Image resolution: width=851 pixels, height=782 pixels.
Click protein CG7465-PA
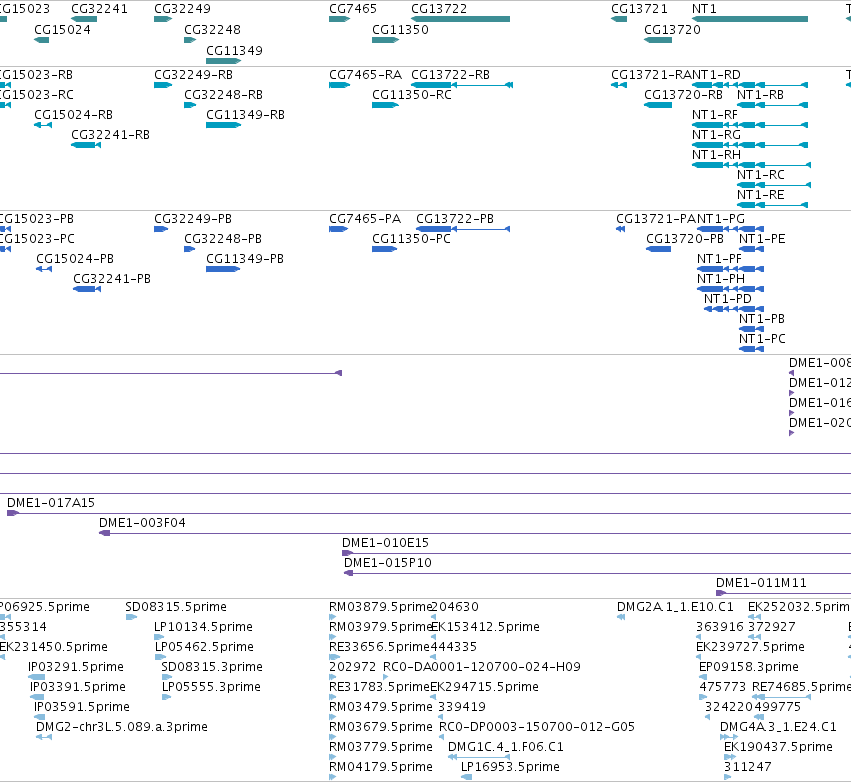point(338,230)
